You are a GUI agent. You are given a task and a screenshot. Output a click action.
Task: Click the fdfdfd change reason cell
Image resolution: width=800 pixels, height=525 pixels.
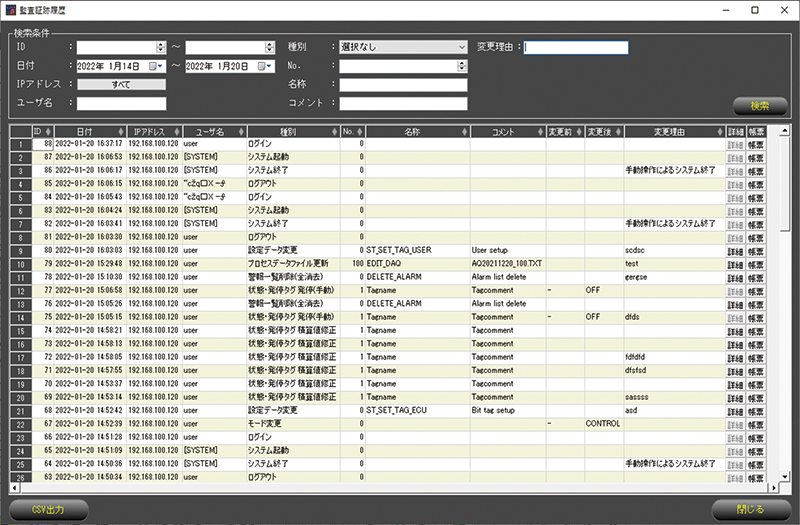[674, 357]
